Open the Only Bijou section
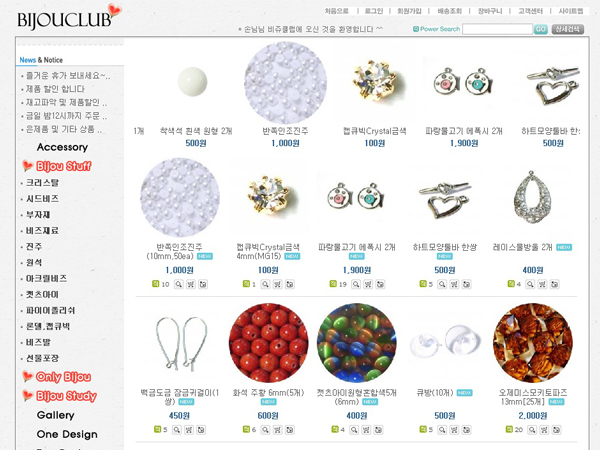This screenshot has height=450, width=600. (x=63, y=377)
